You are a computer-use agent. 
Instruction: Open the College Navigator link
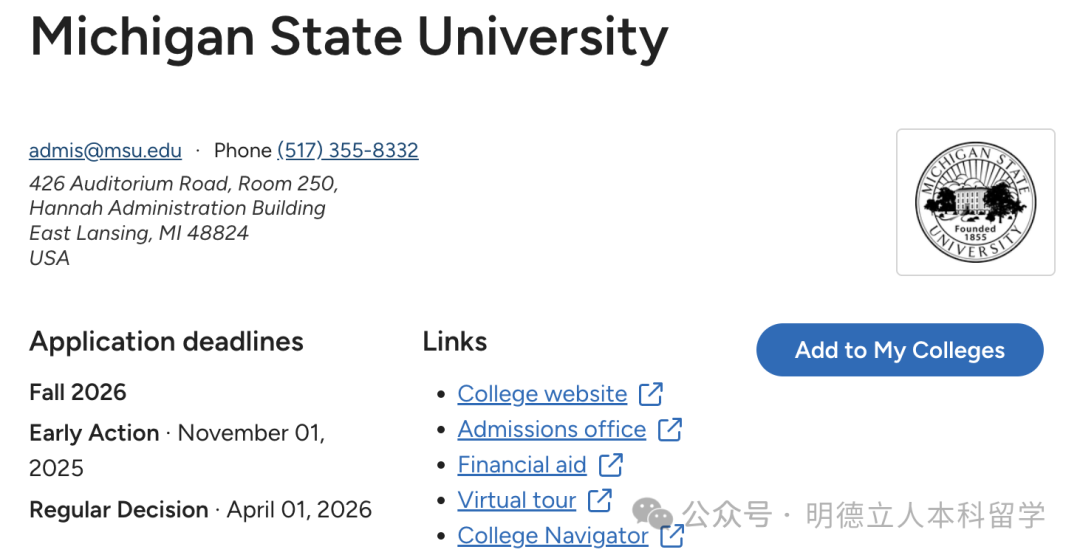tap(552, 536)
